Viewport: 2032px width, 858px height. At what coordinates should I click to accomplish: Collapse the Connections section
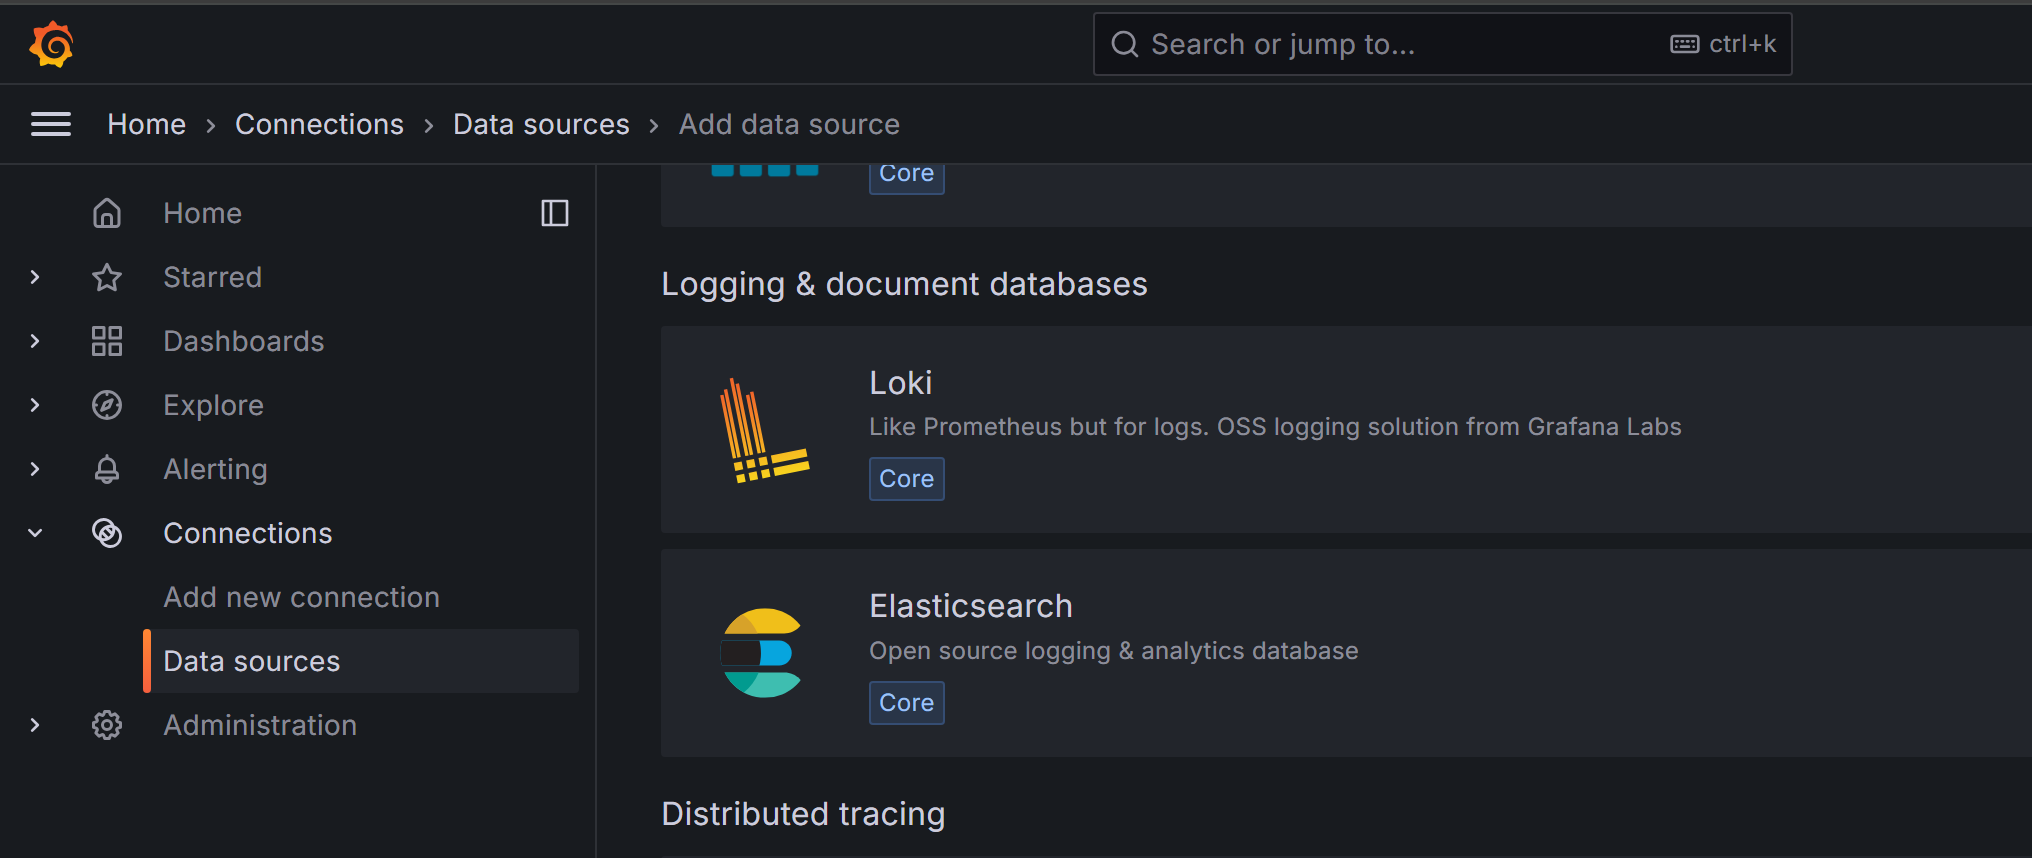tap(35, 533)
